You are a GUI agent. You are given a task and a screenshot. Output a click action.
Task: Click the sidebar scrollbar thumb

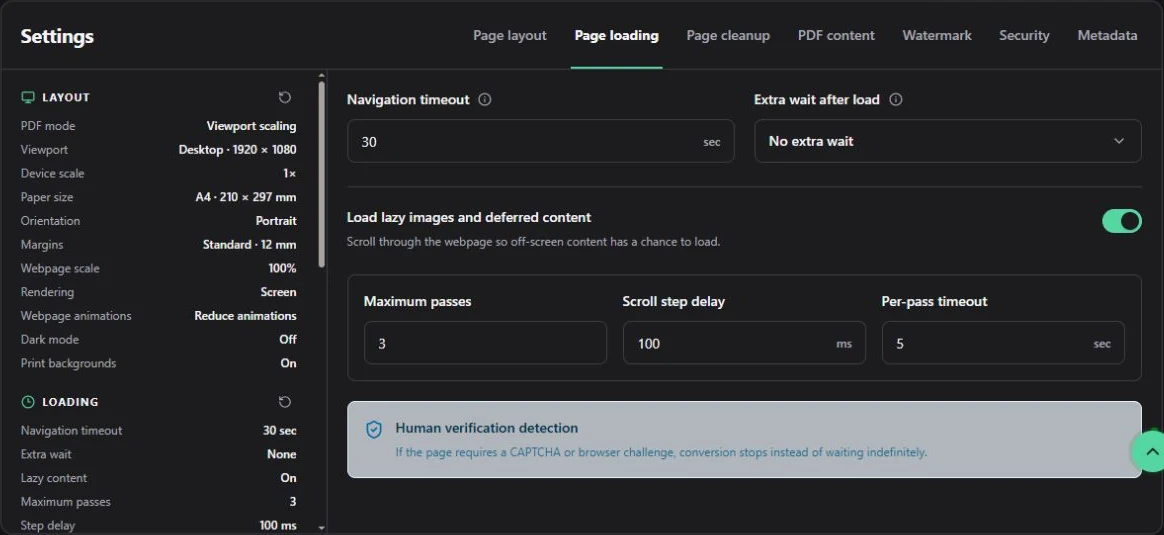[321, 174]
